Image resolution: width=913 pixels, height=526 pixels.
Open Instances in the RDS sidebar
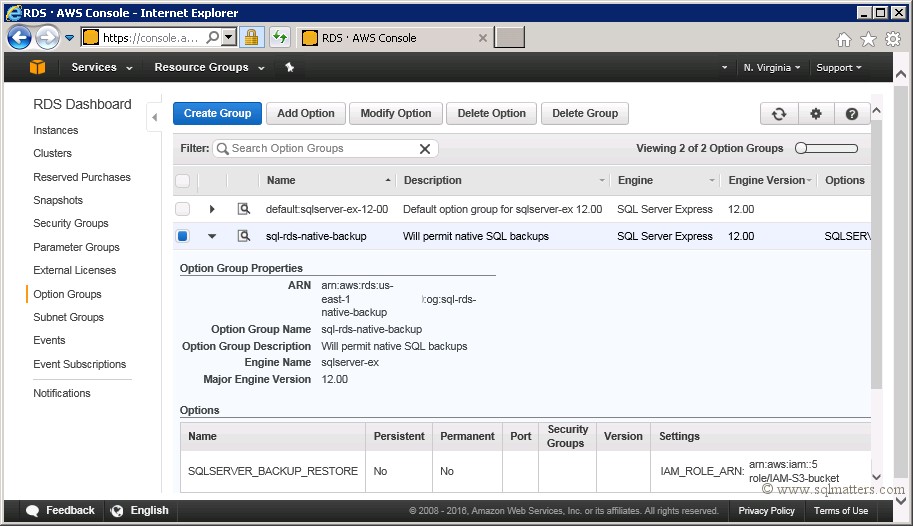(x=55, y=130)
